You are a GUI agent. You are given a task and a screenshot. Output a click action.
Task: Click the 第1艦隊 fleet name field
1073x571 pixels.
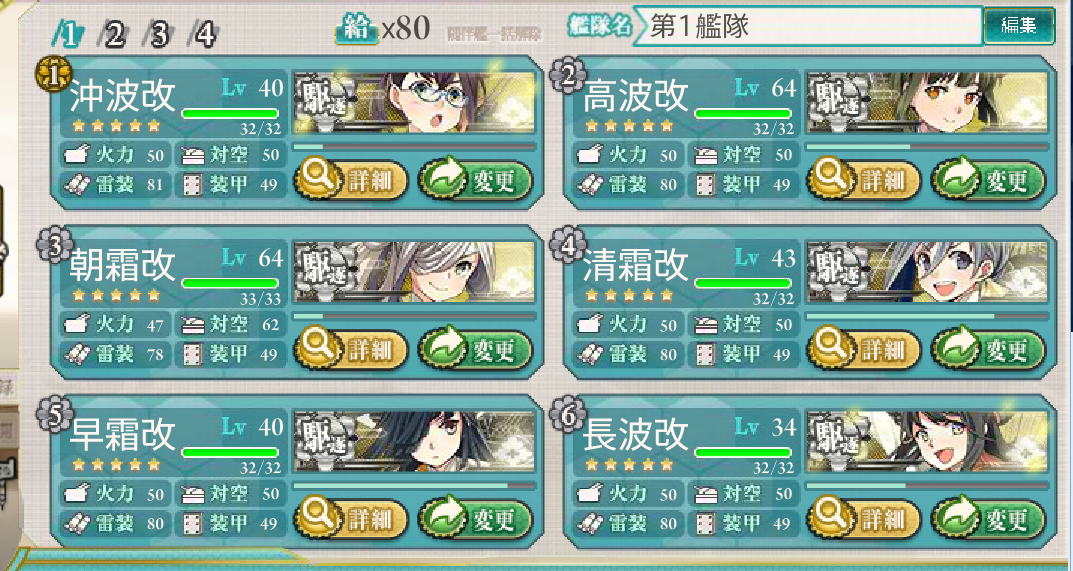808,26
